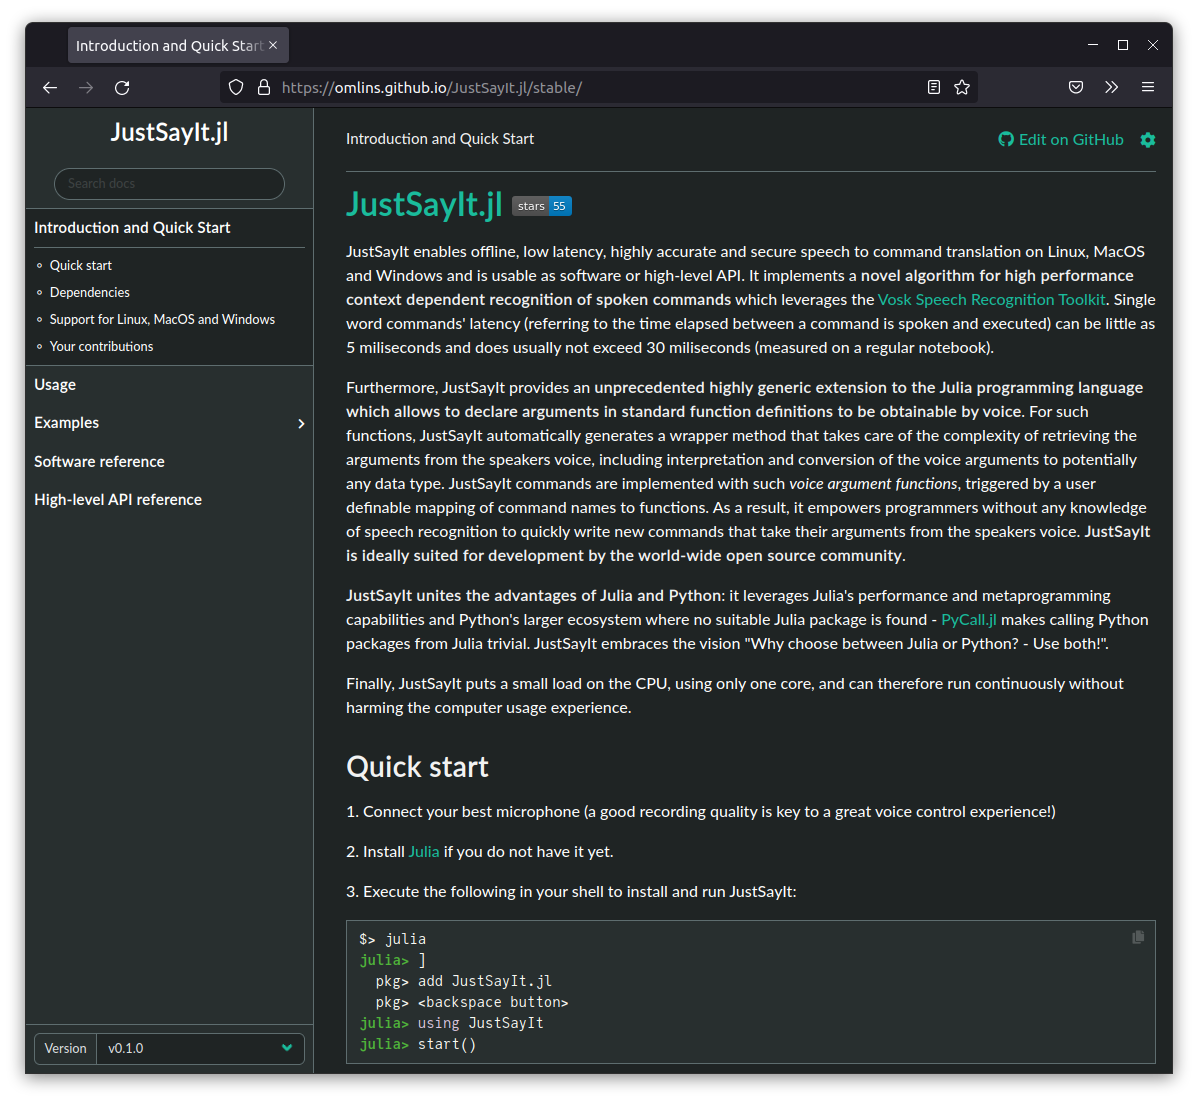
Task: Open documentation settings gear icon
Action: point(1148,140)
